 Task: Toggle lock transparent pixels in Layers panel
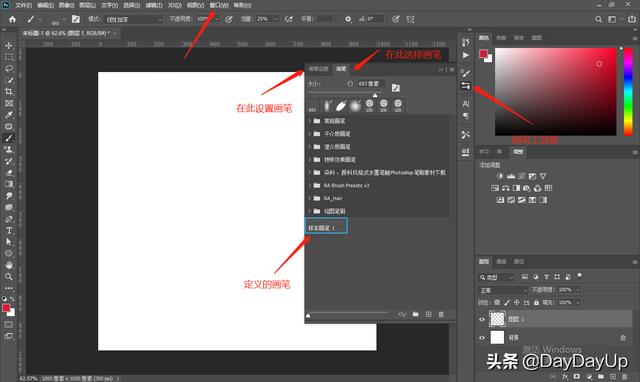pyautogui.click(x=497, y=302)
